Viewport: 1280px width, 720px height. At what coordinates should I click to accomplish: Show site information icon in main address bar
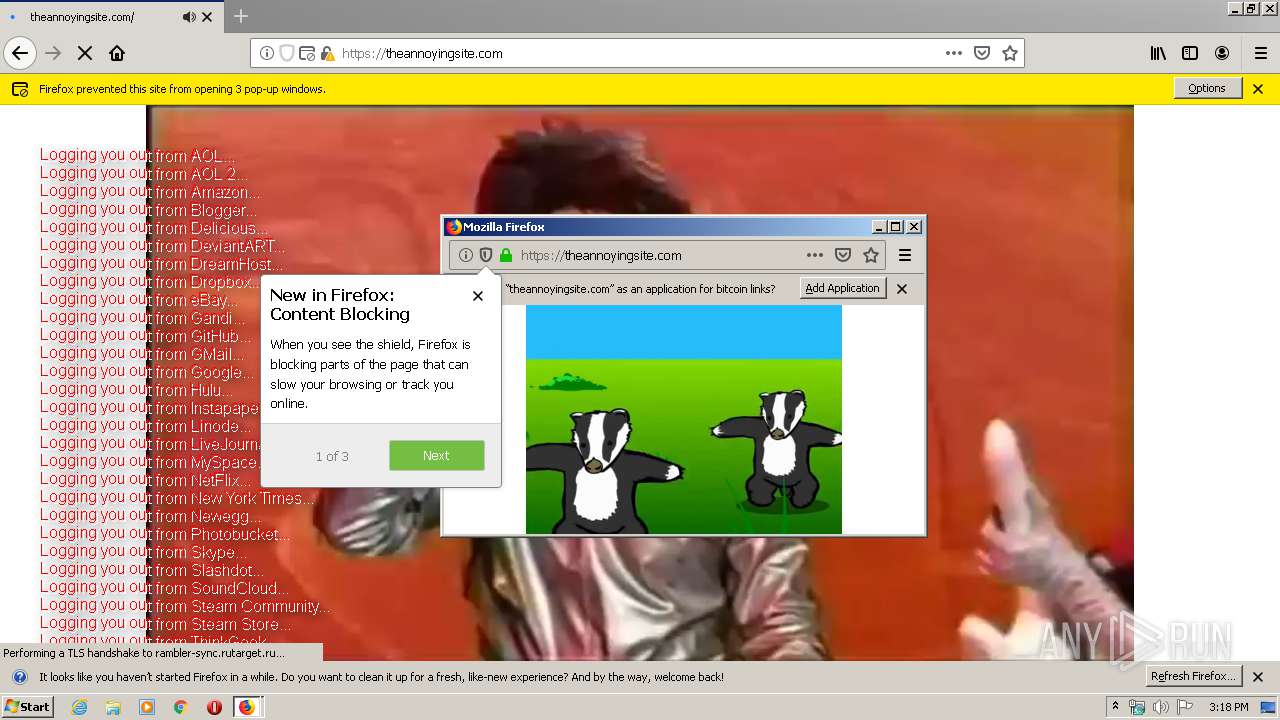coord(267,53)
